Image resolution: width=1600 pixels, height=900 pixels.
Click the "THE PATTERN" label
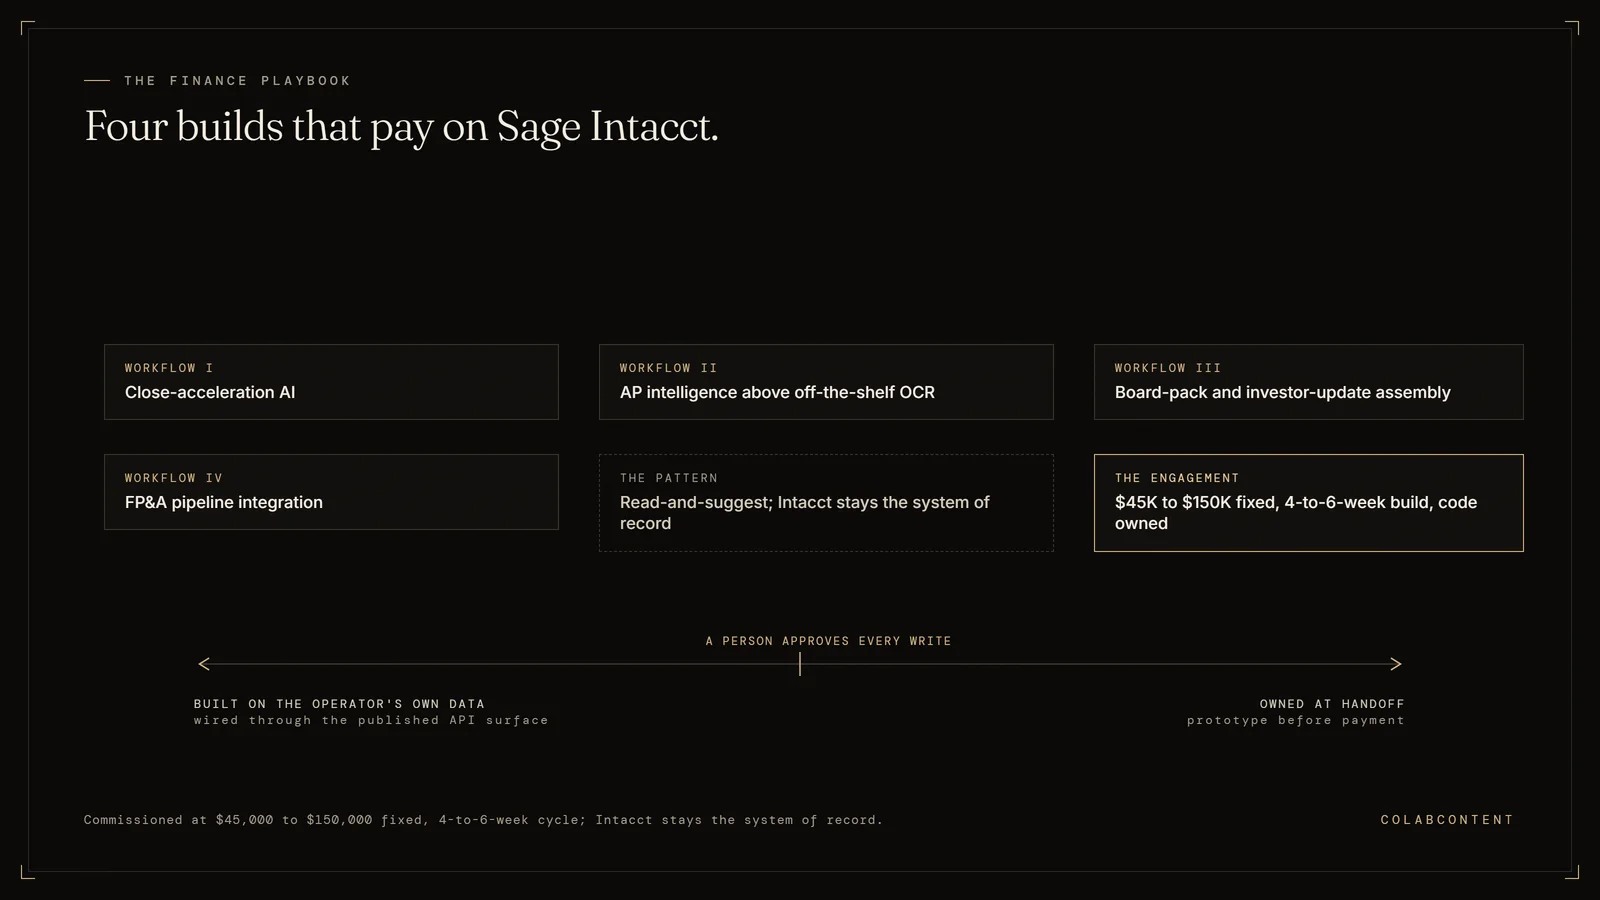point(669,478)
